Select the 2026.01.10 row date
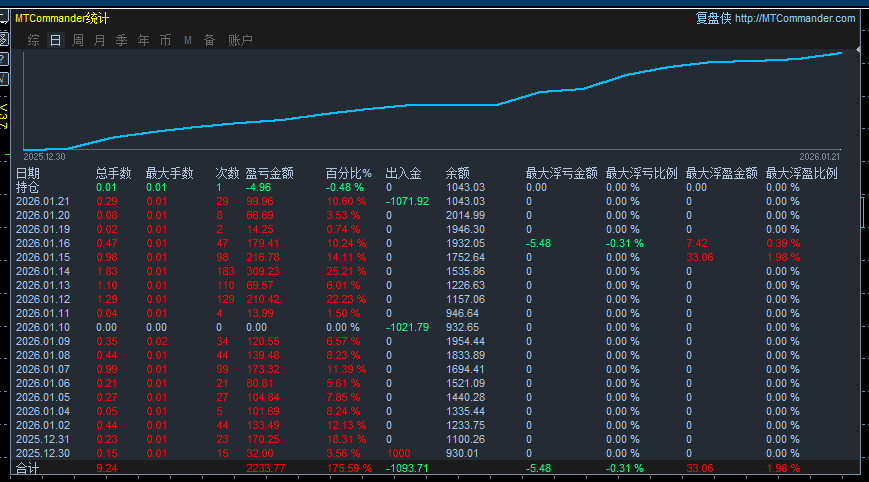 point(43,327)
